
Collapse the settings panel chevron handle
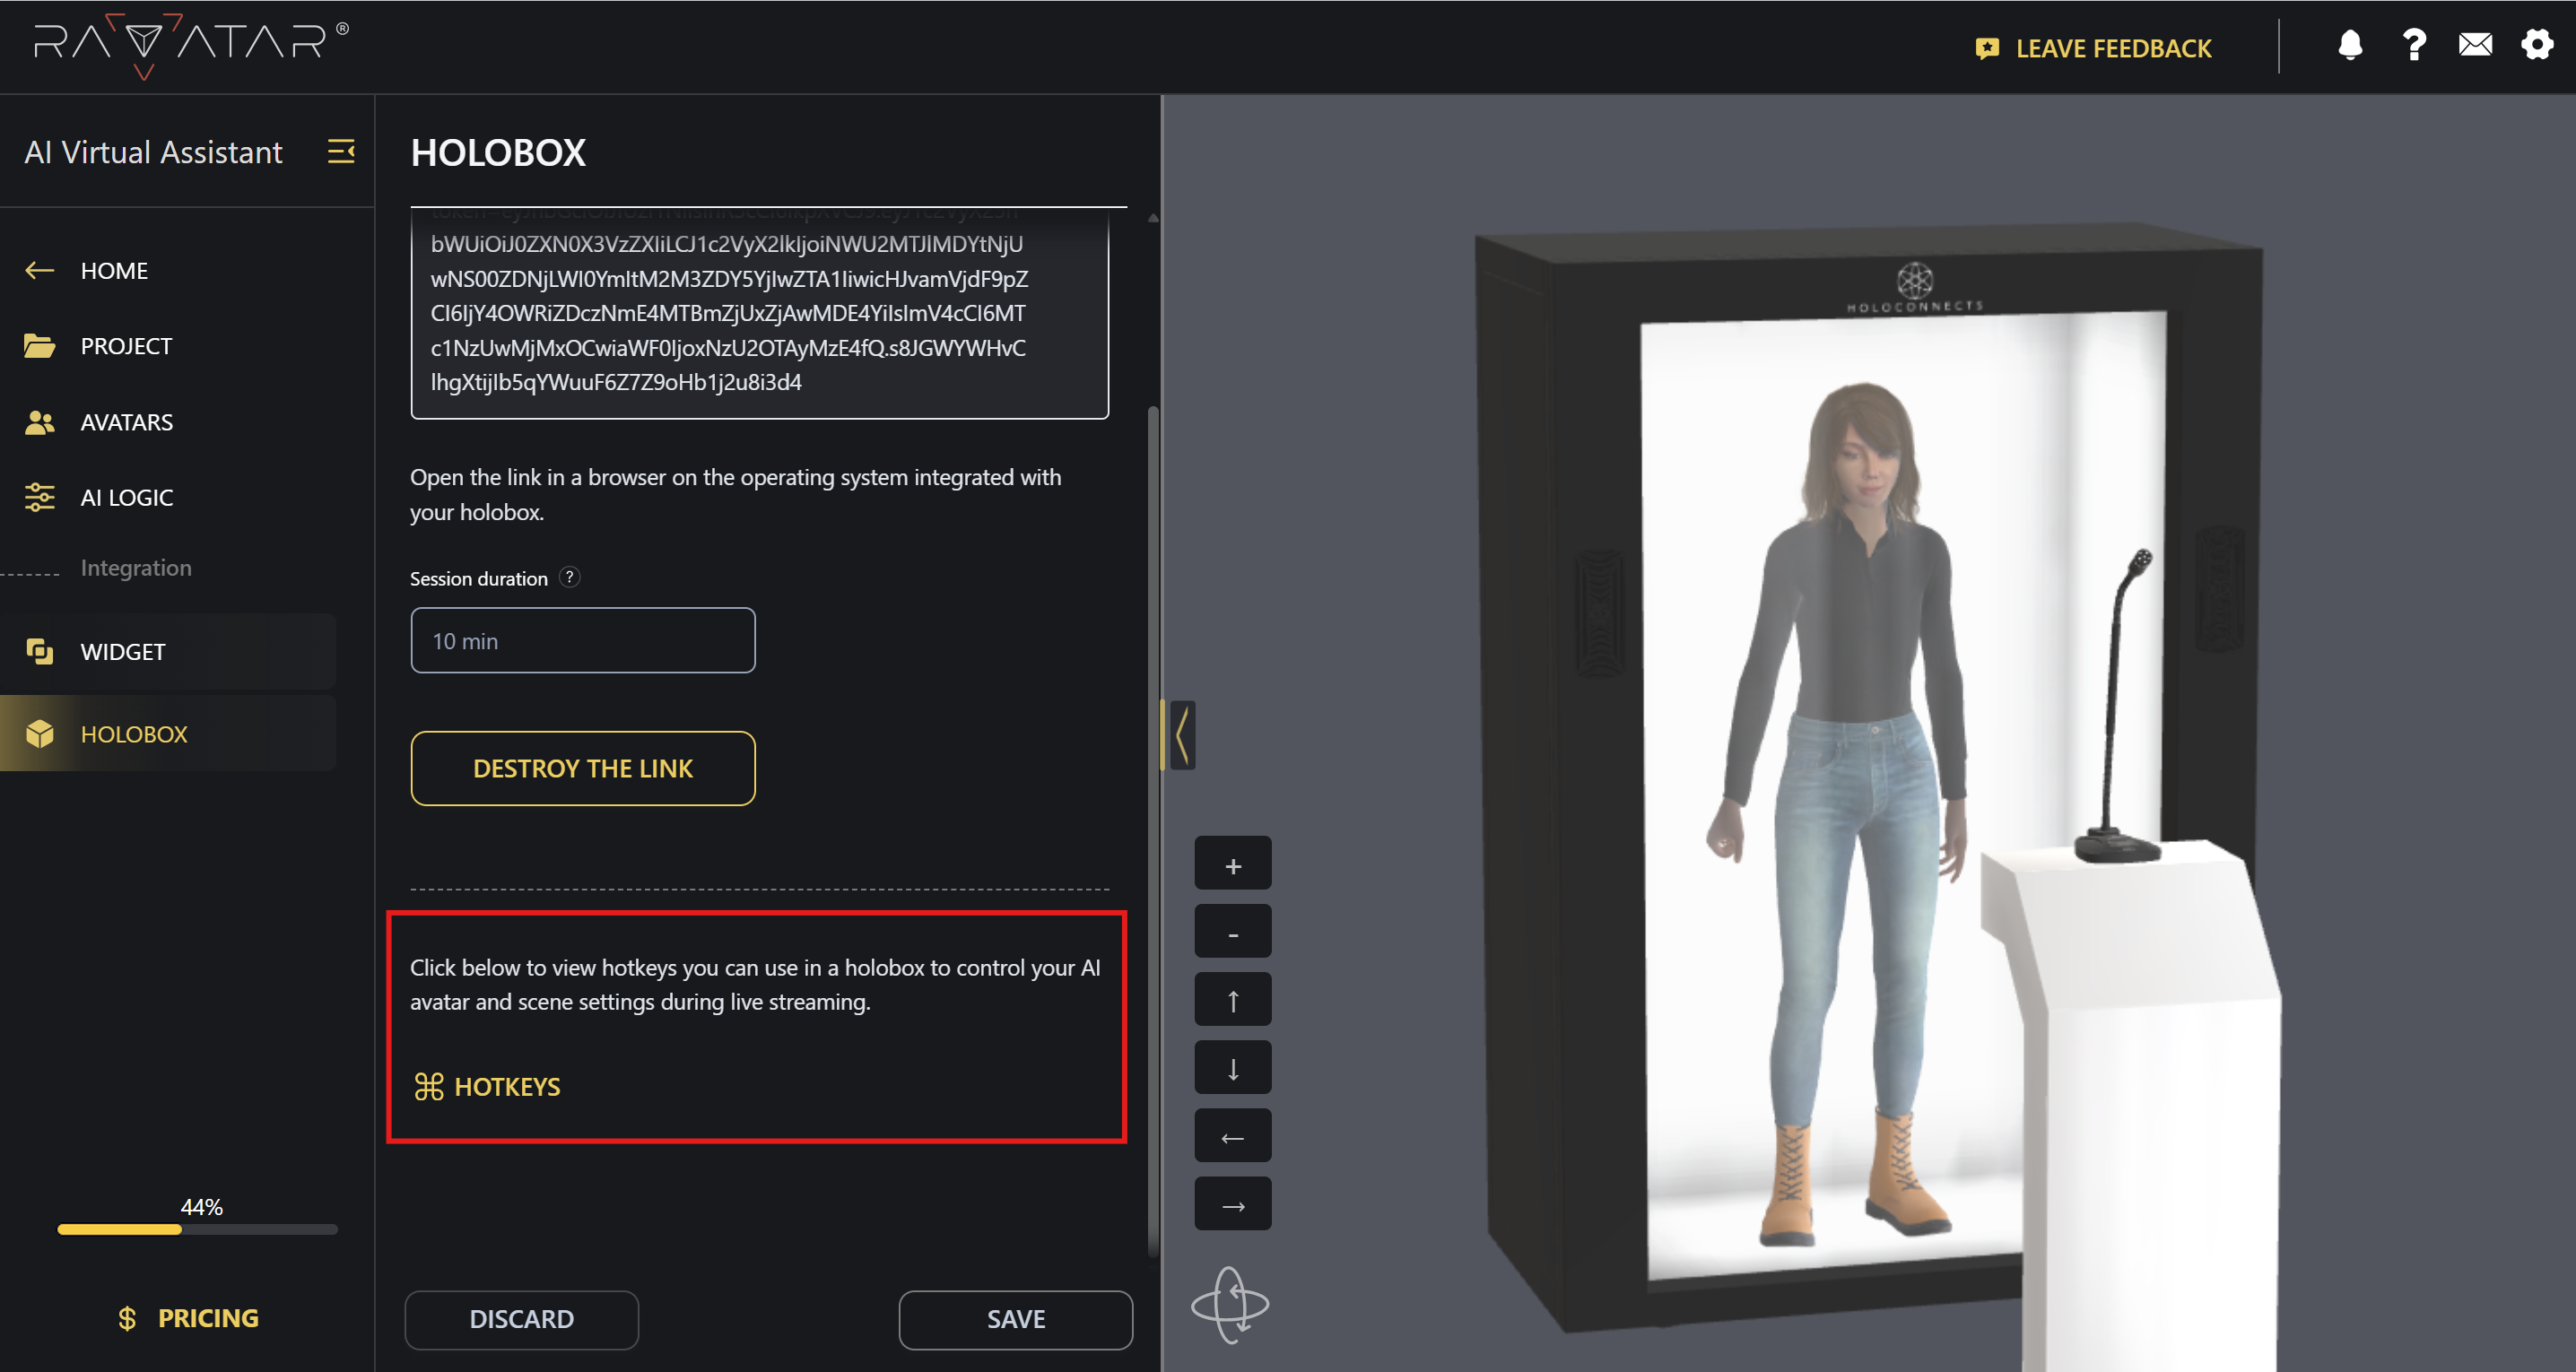pyautogui.click(x=1182, y=735)
